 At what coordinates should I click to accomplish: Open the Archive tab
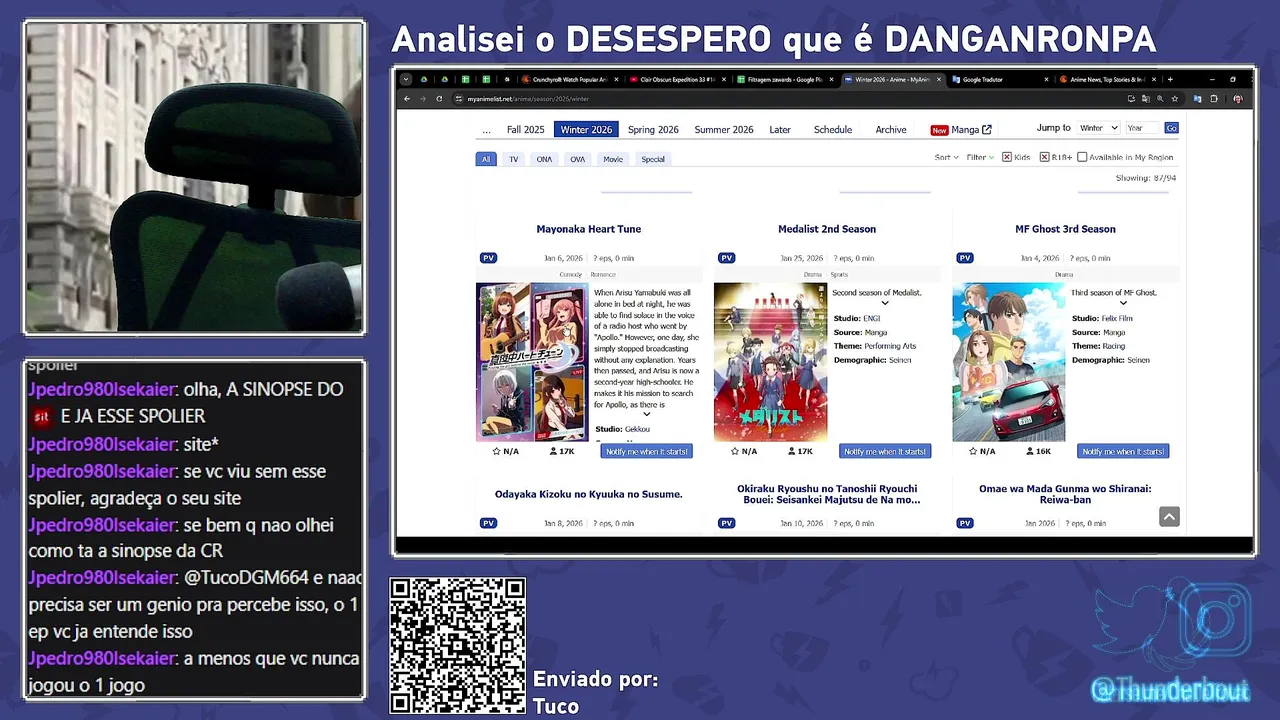click(891, 130)
